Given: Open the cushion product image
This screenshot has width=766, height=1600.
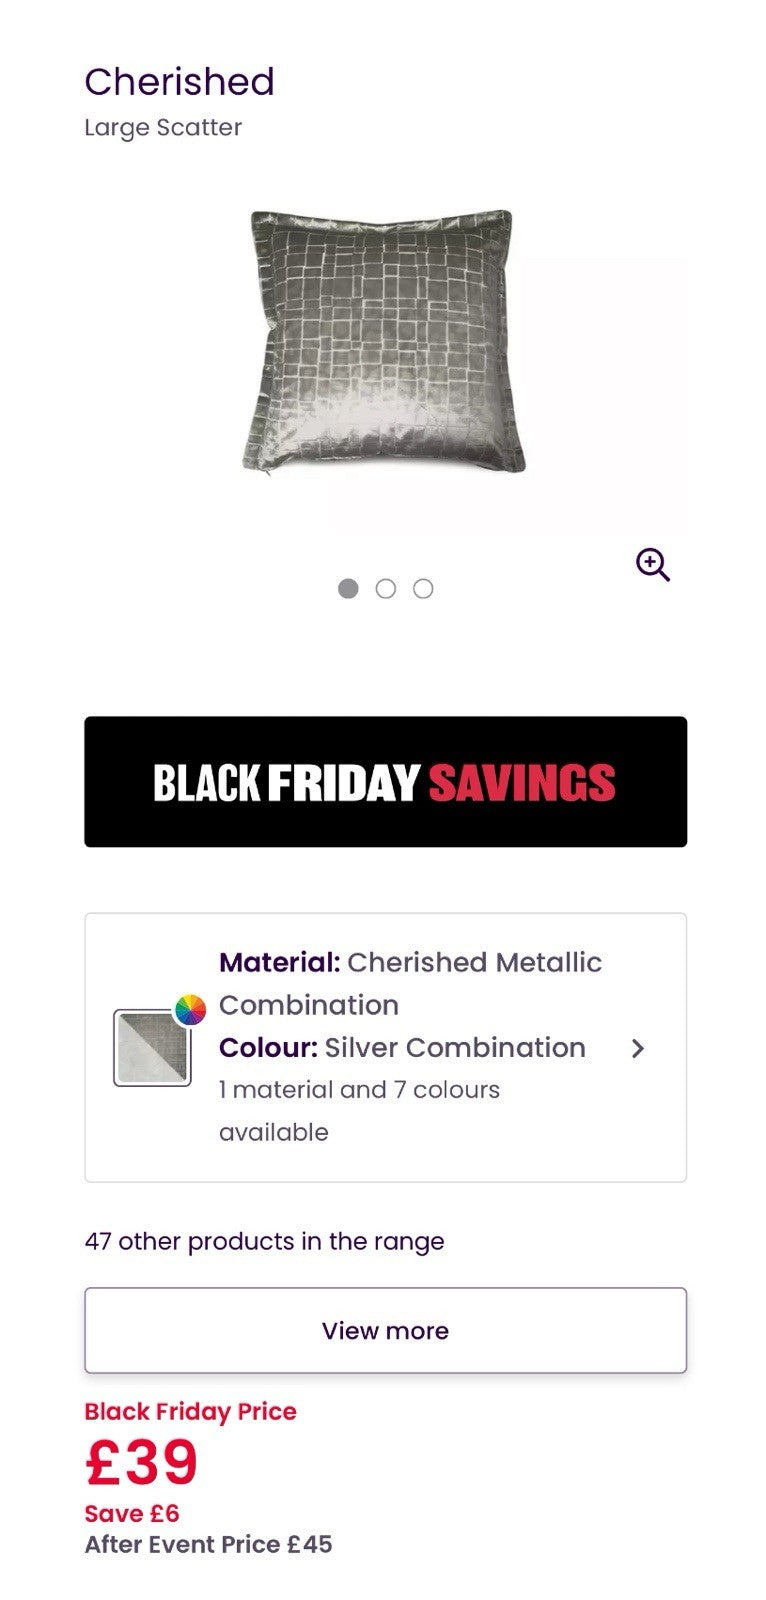Looking at the screenshot, I should point(384,342).
